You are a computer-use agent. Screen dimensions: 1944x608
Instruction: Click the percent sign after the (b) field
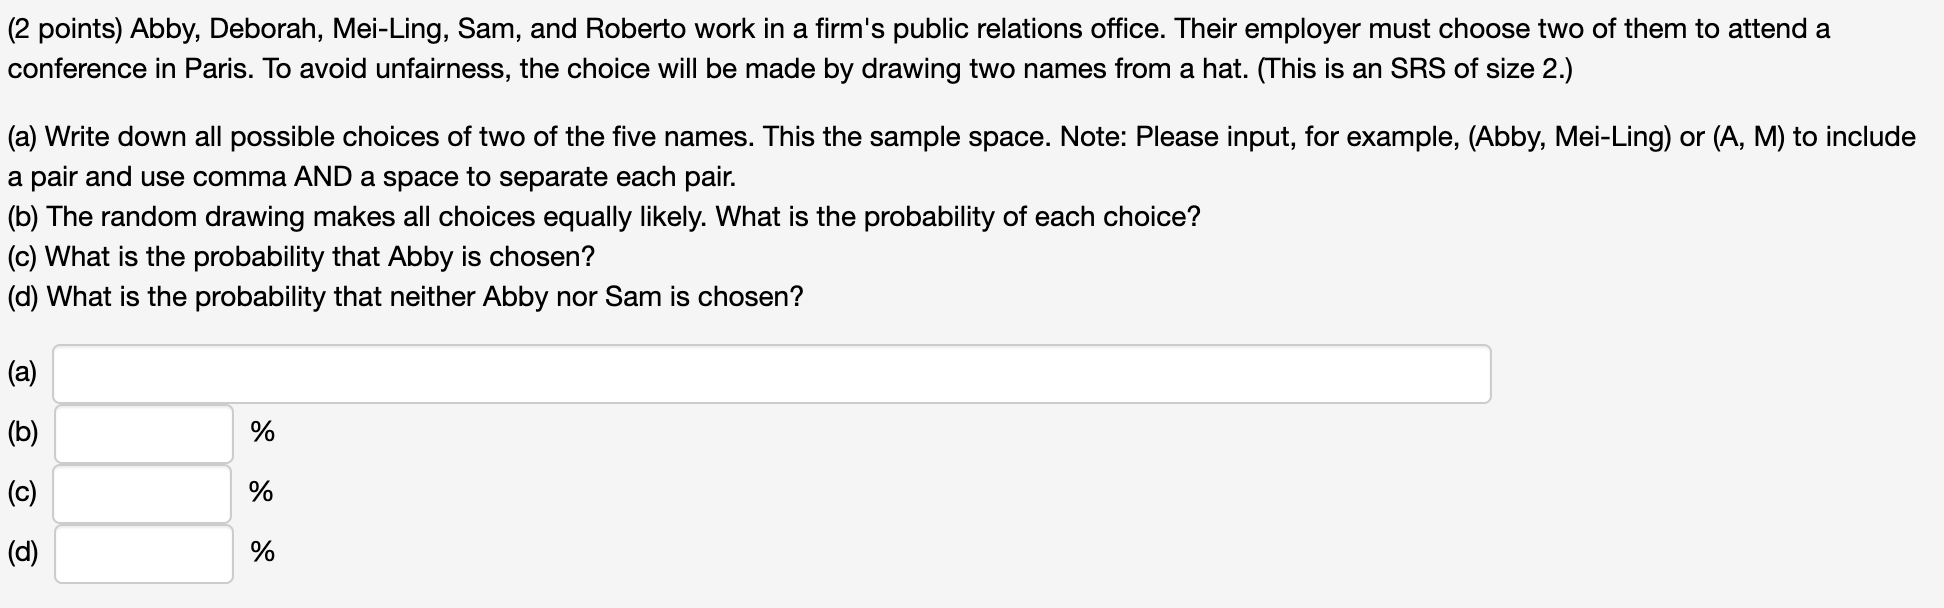click(x=263, y=432)
